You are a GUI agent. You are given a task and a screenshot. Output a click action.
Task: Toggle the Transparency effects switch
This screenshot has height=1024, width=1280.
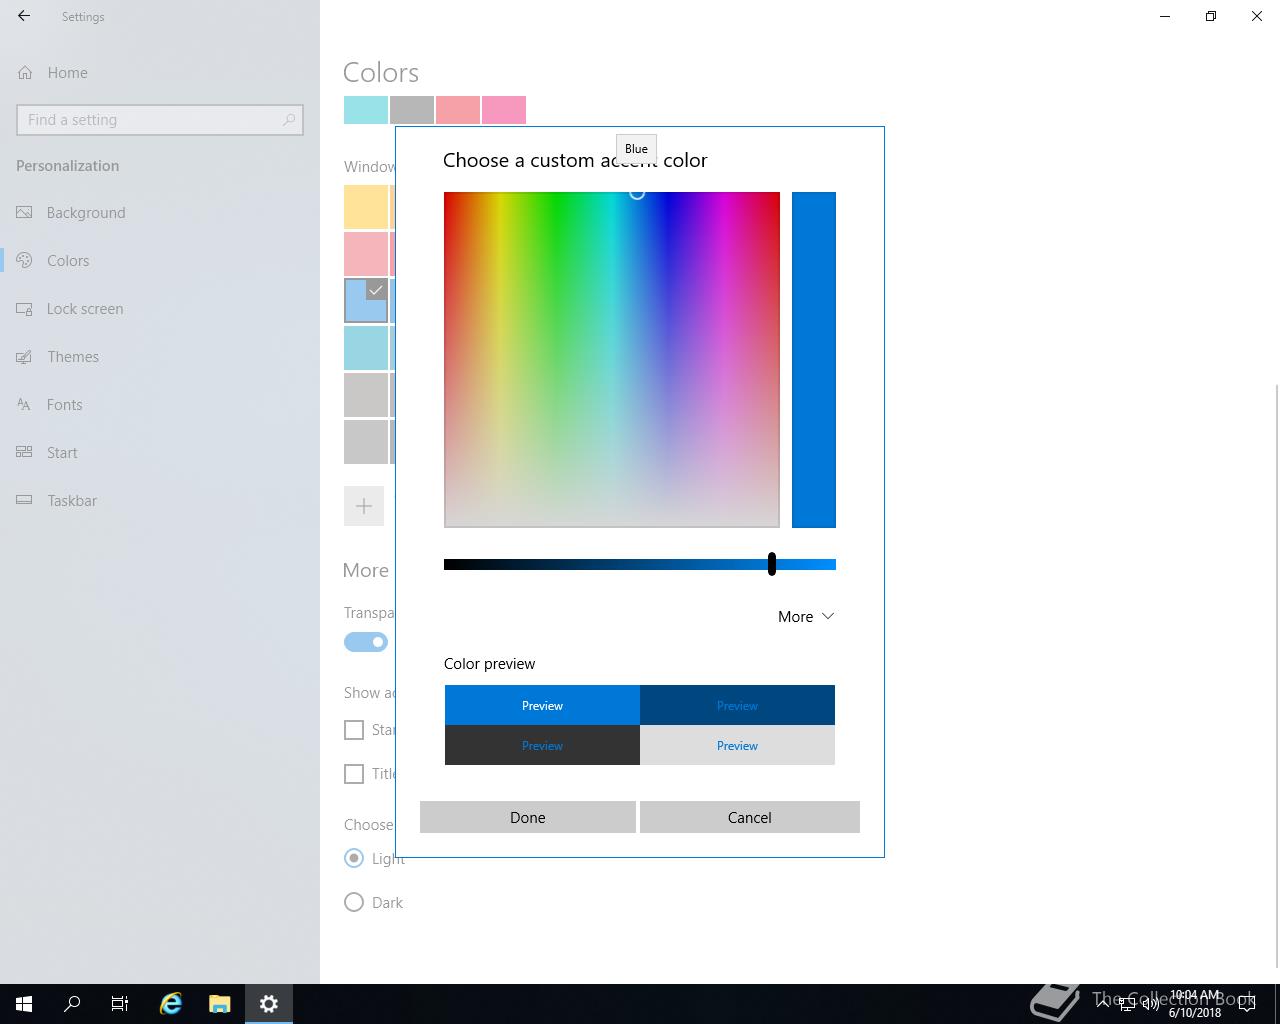[366, 642]
